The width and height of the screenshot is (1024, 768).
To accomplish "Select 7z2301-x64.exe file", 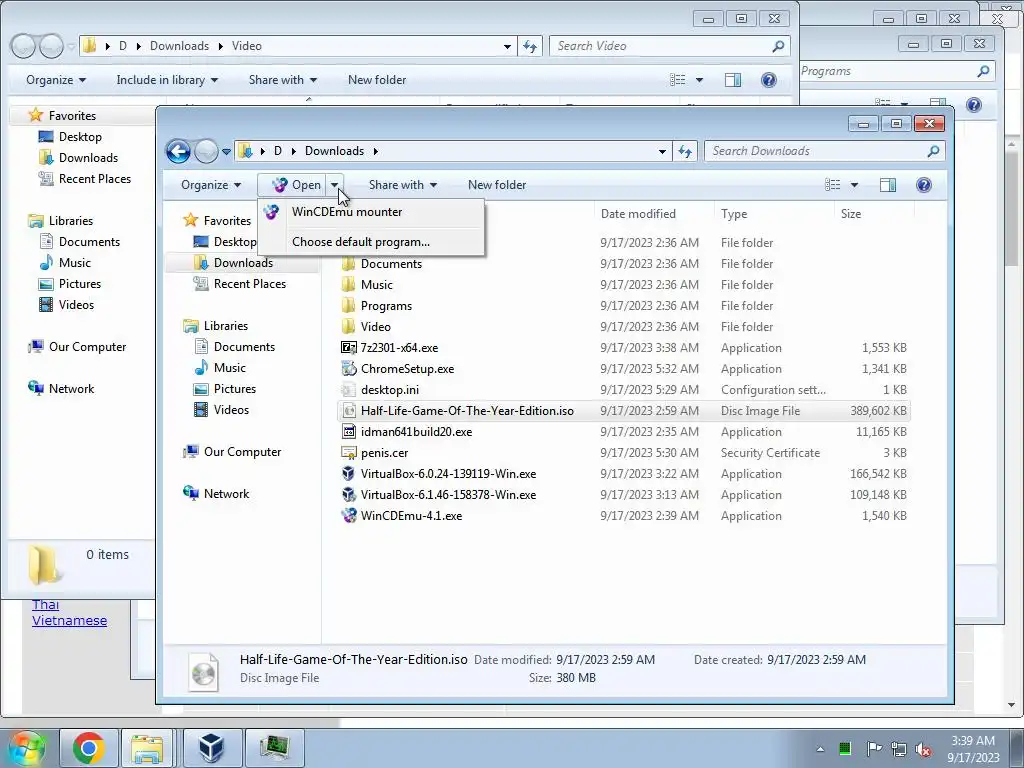I will coord(399,347).
